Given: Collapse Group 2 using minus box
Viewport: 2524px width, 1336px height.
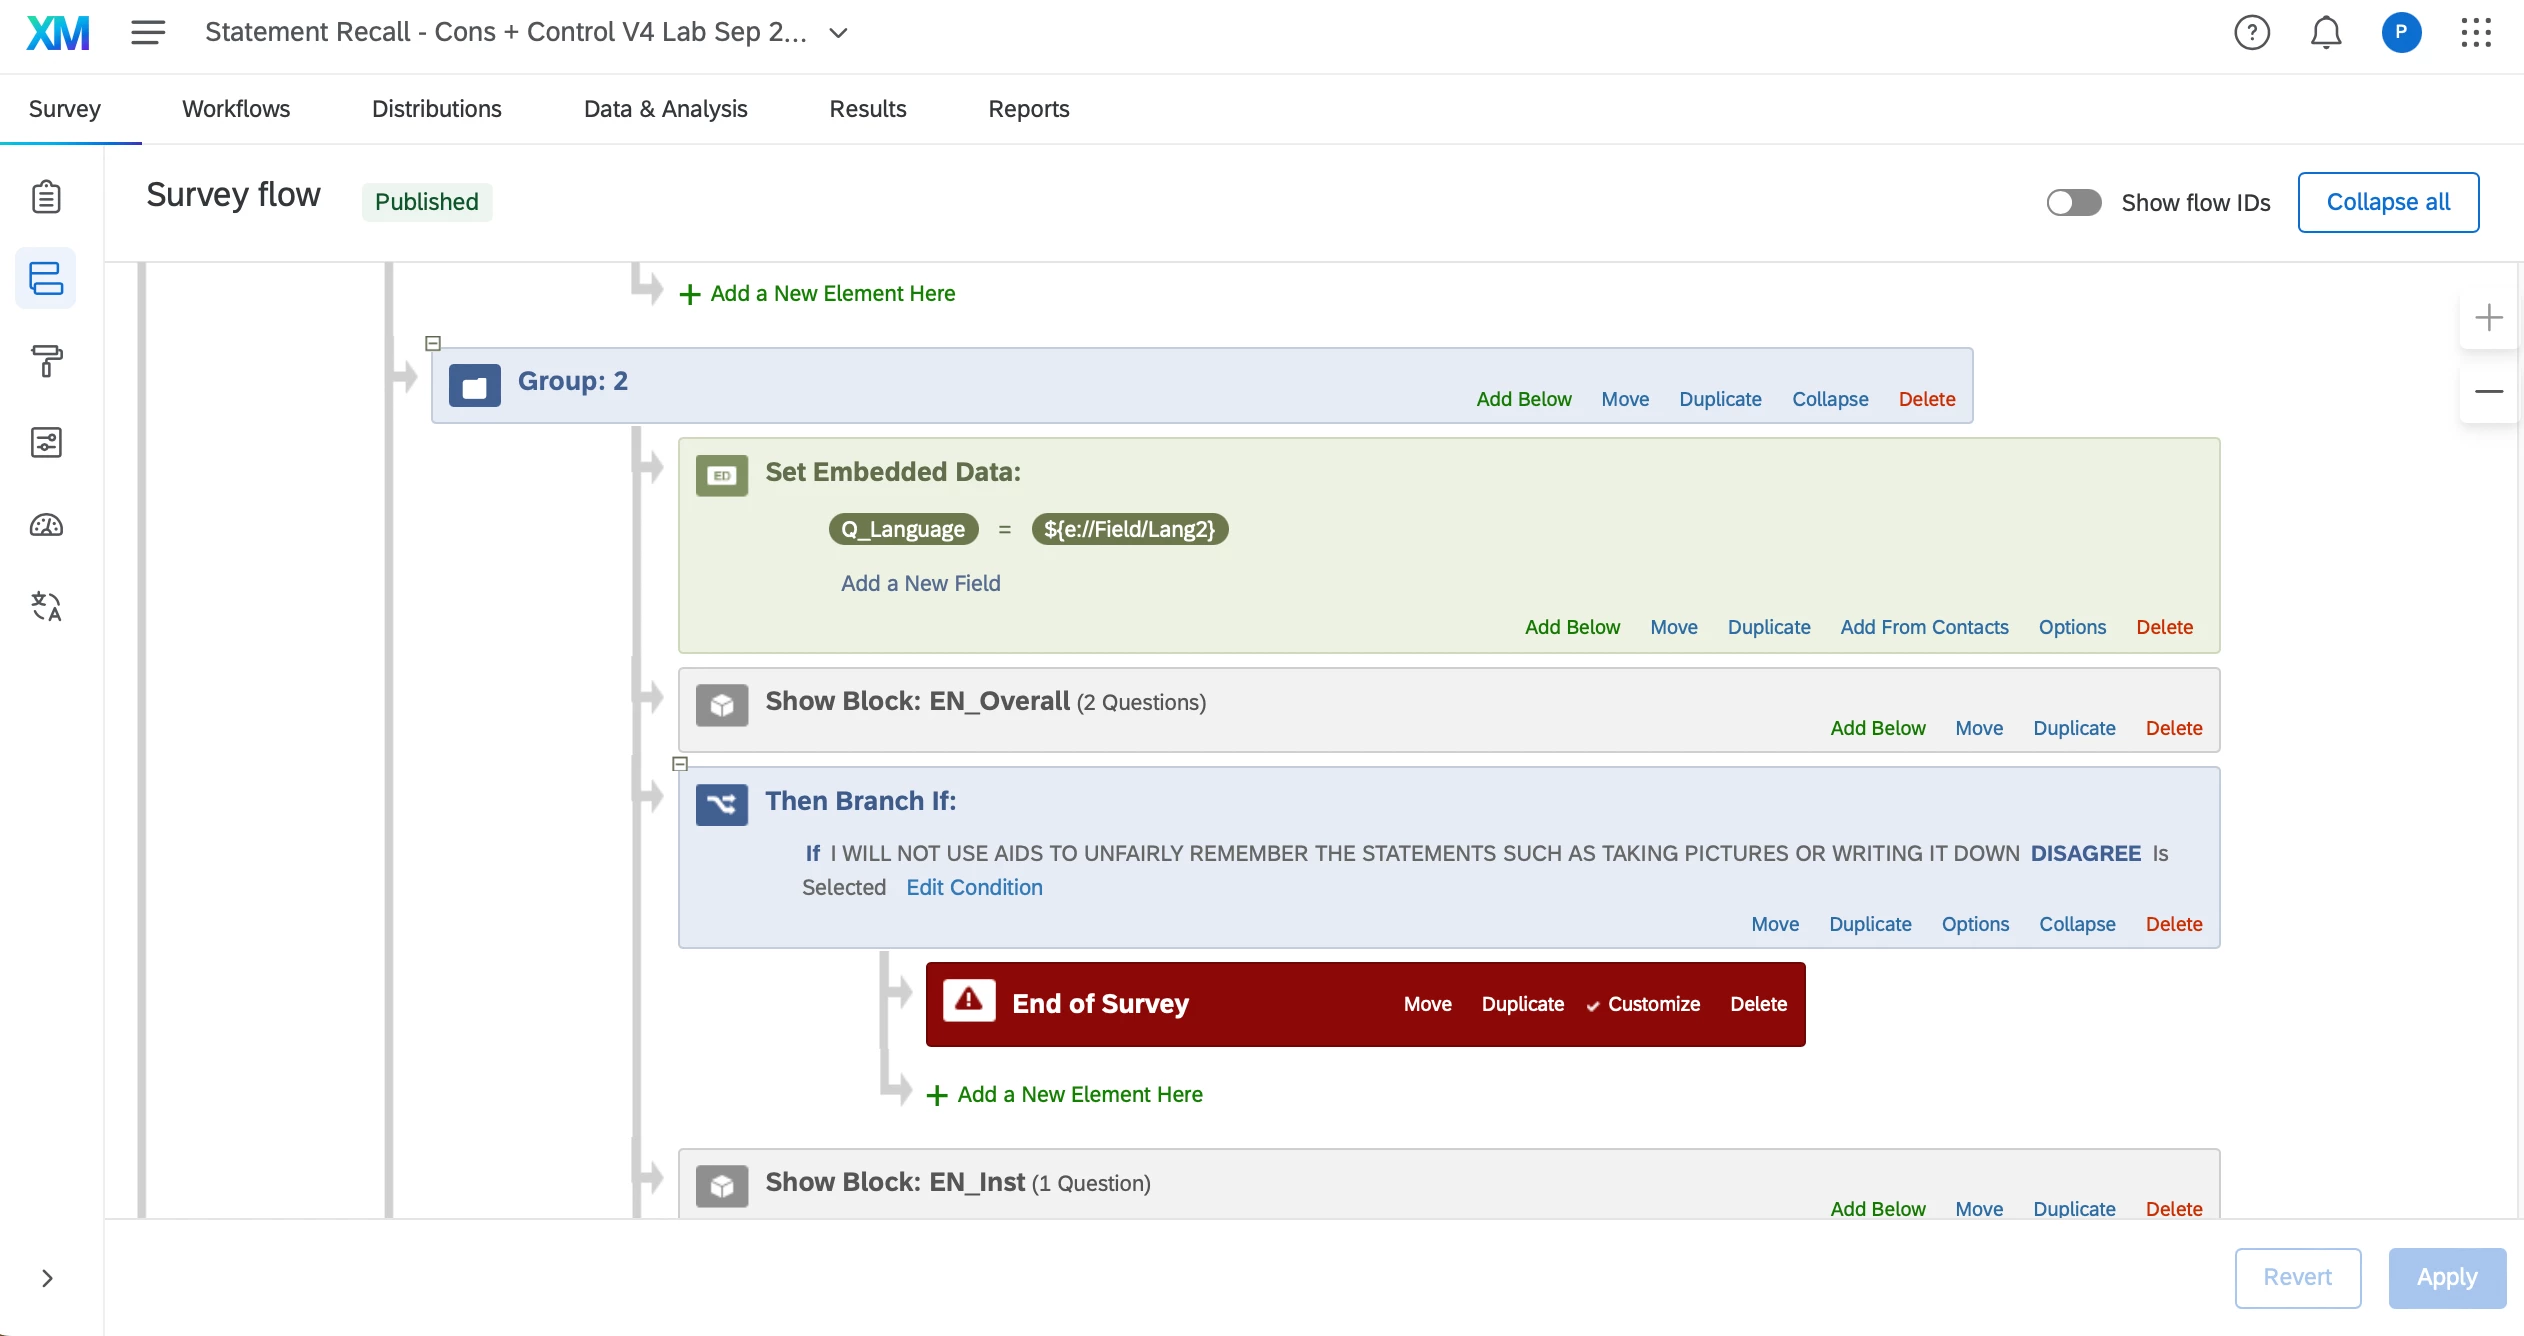Looking at the screenshot, I should coord(433,343).
